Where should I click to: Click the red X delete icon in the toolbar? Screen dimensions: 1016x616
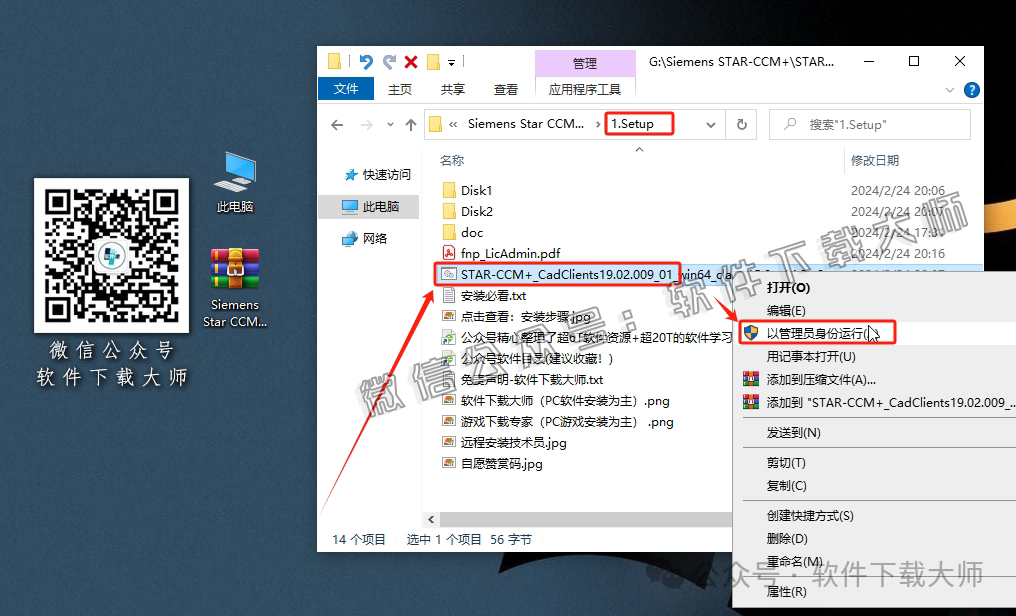point(412,62)
